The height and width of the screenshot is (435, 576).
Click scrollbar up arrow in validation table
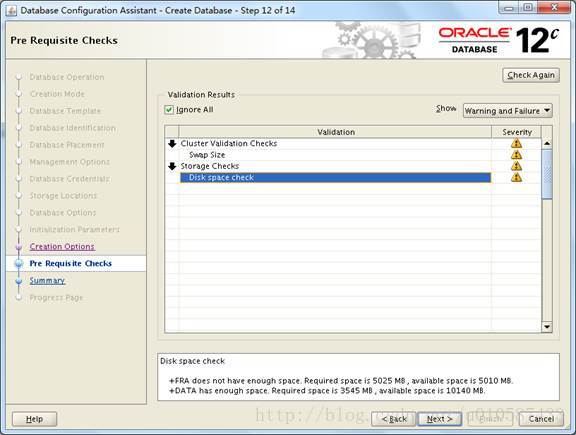point(547,144)
